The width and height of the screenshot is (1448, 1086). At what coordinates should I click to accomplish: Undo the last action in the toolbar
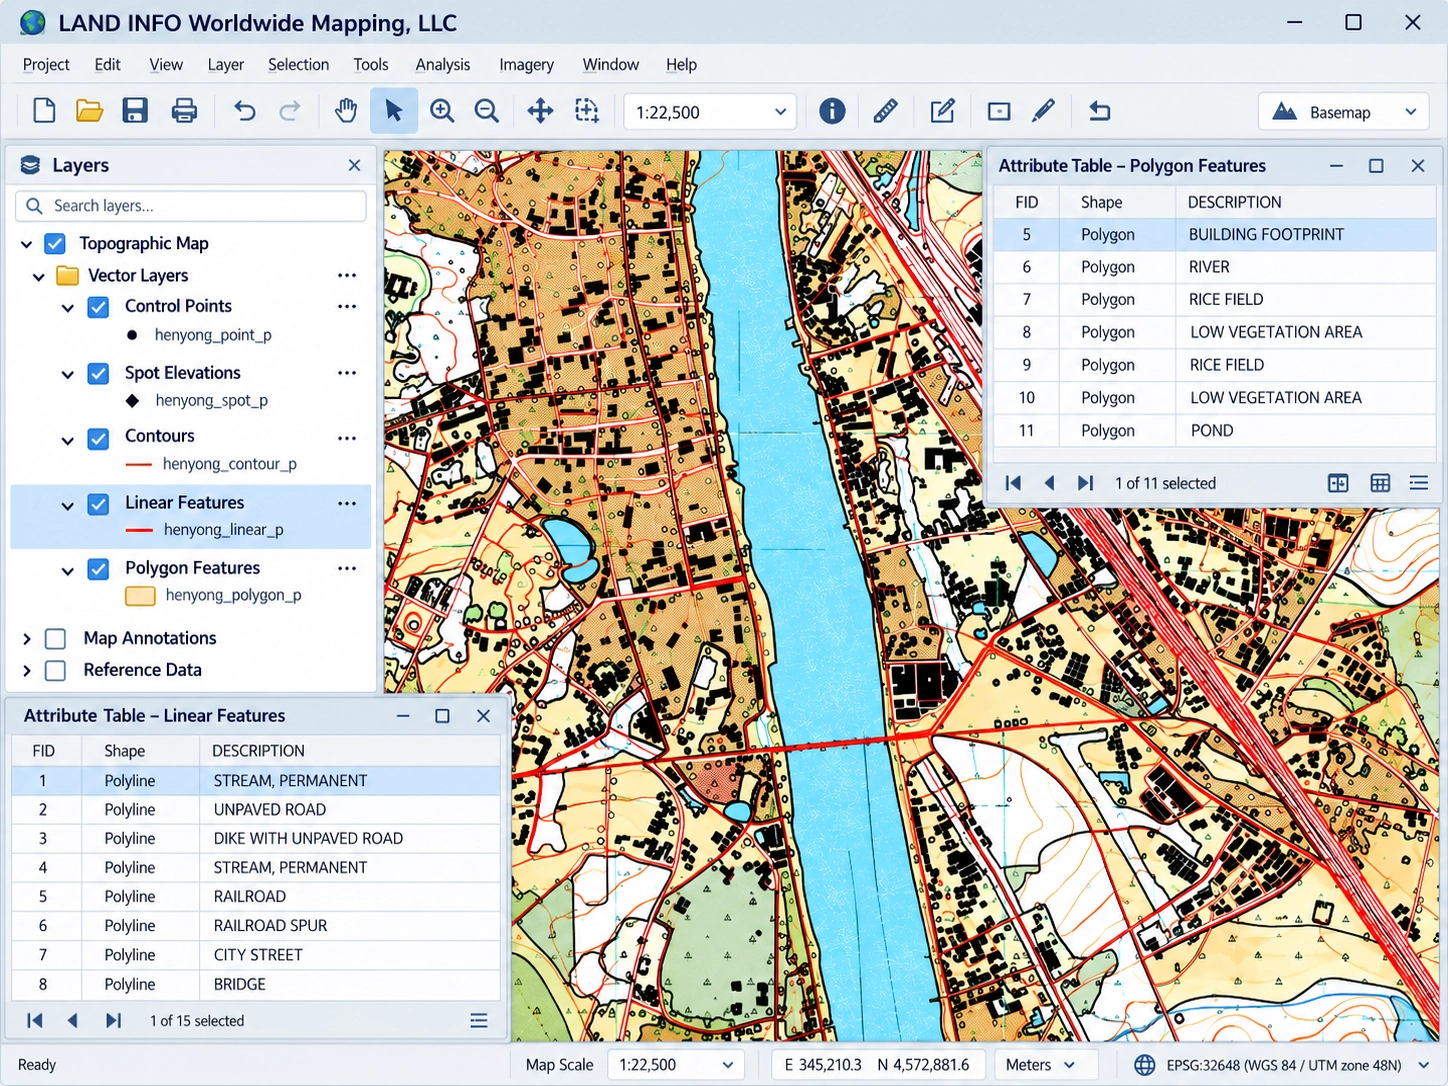coord(244,111)
